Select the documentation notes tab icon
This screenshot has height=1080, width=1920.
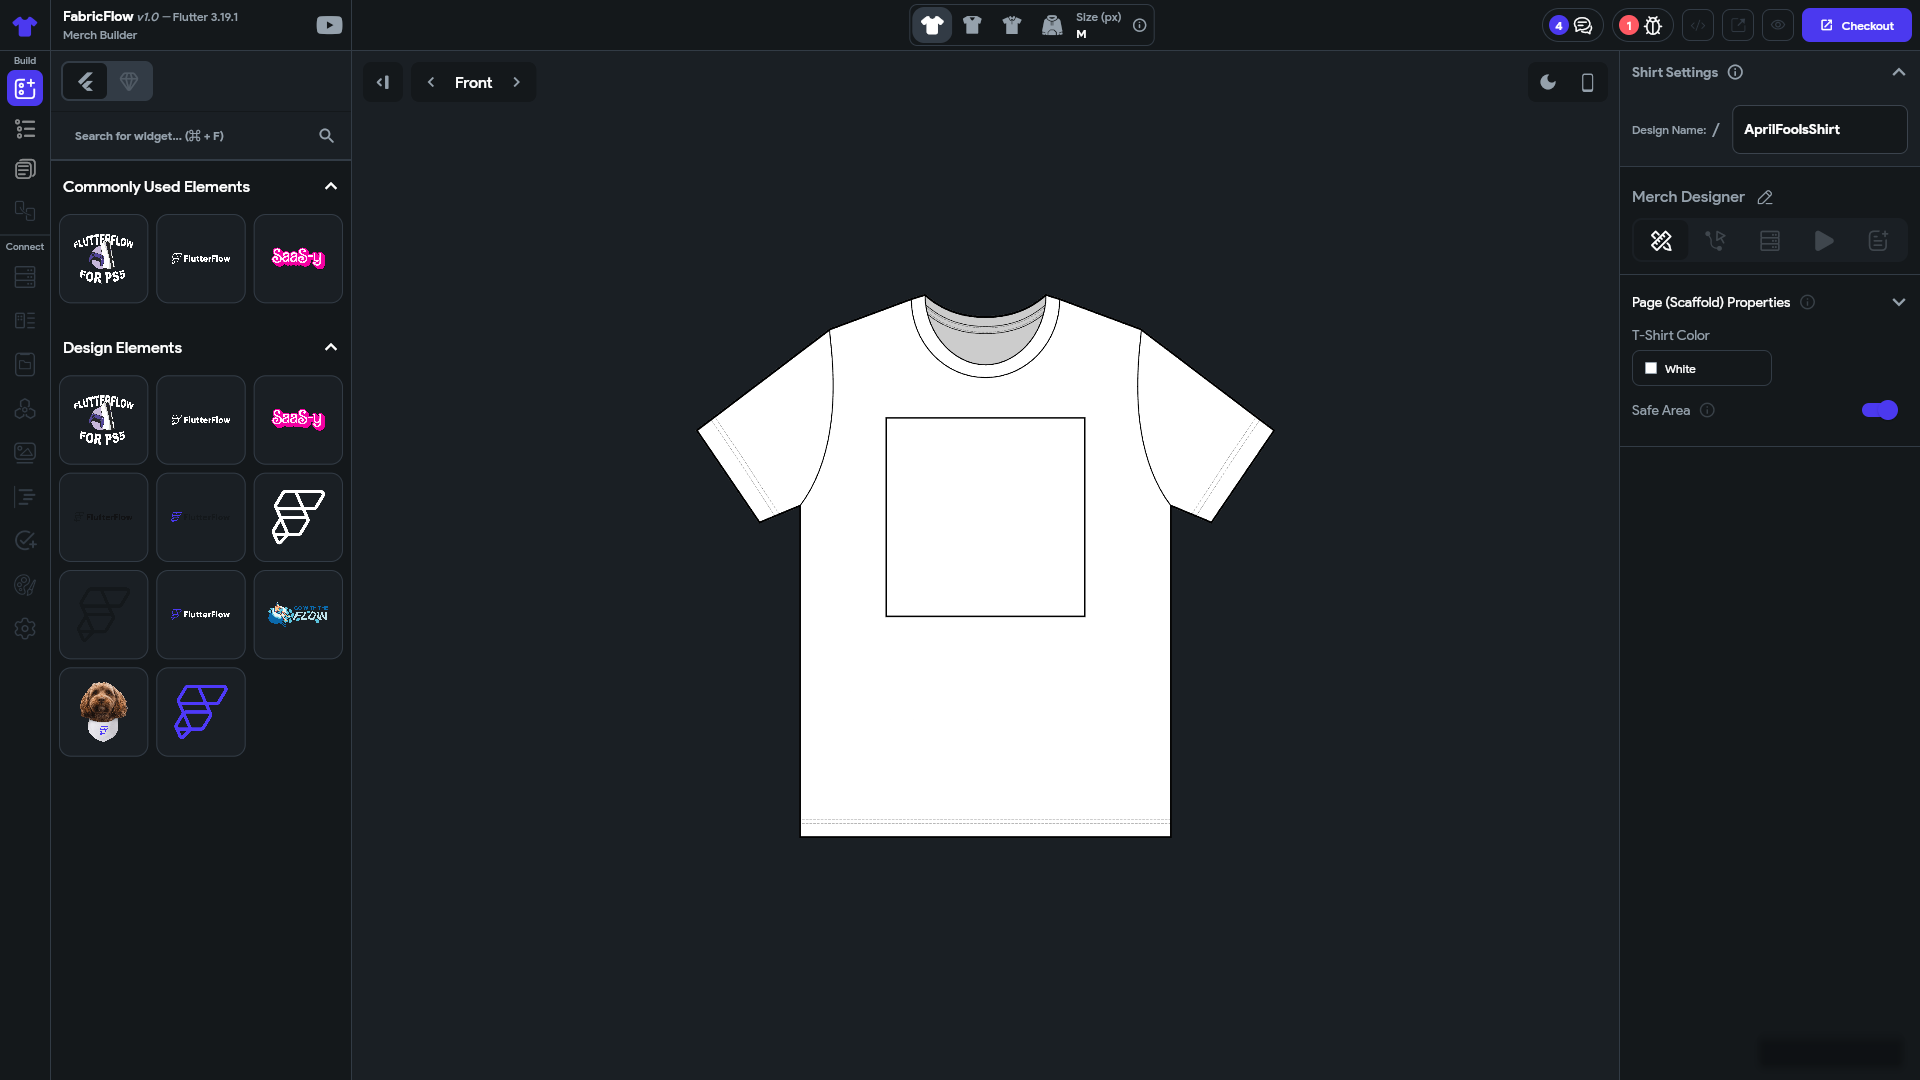(1878, 241)
